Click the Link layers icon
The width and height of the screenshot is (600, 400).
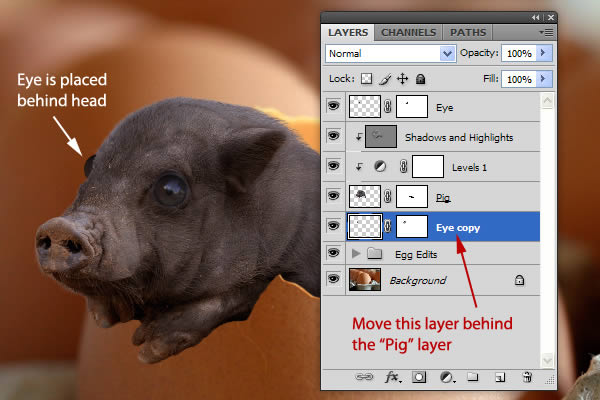pyautogui.click(x=364, y=377)
